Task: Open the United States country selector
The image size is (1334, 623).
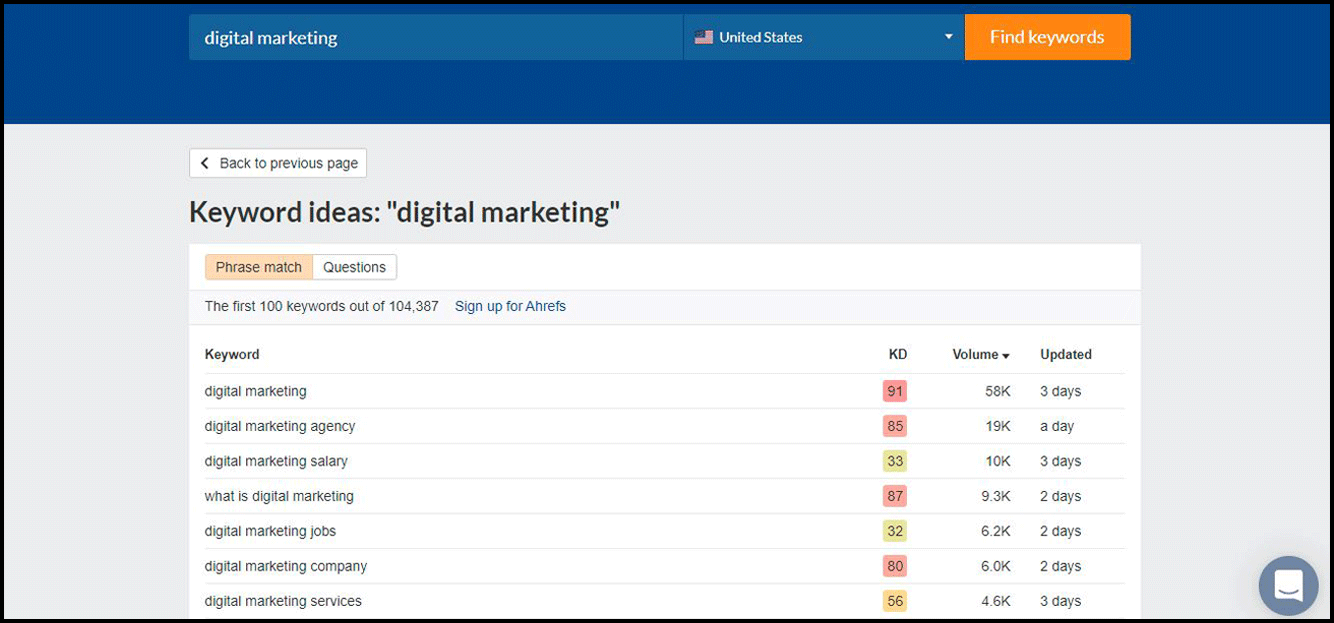Action: pyautogui.click(x=823, y=37)
